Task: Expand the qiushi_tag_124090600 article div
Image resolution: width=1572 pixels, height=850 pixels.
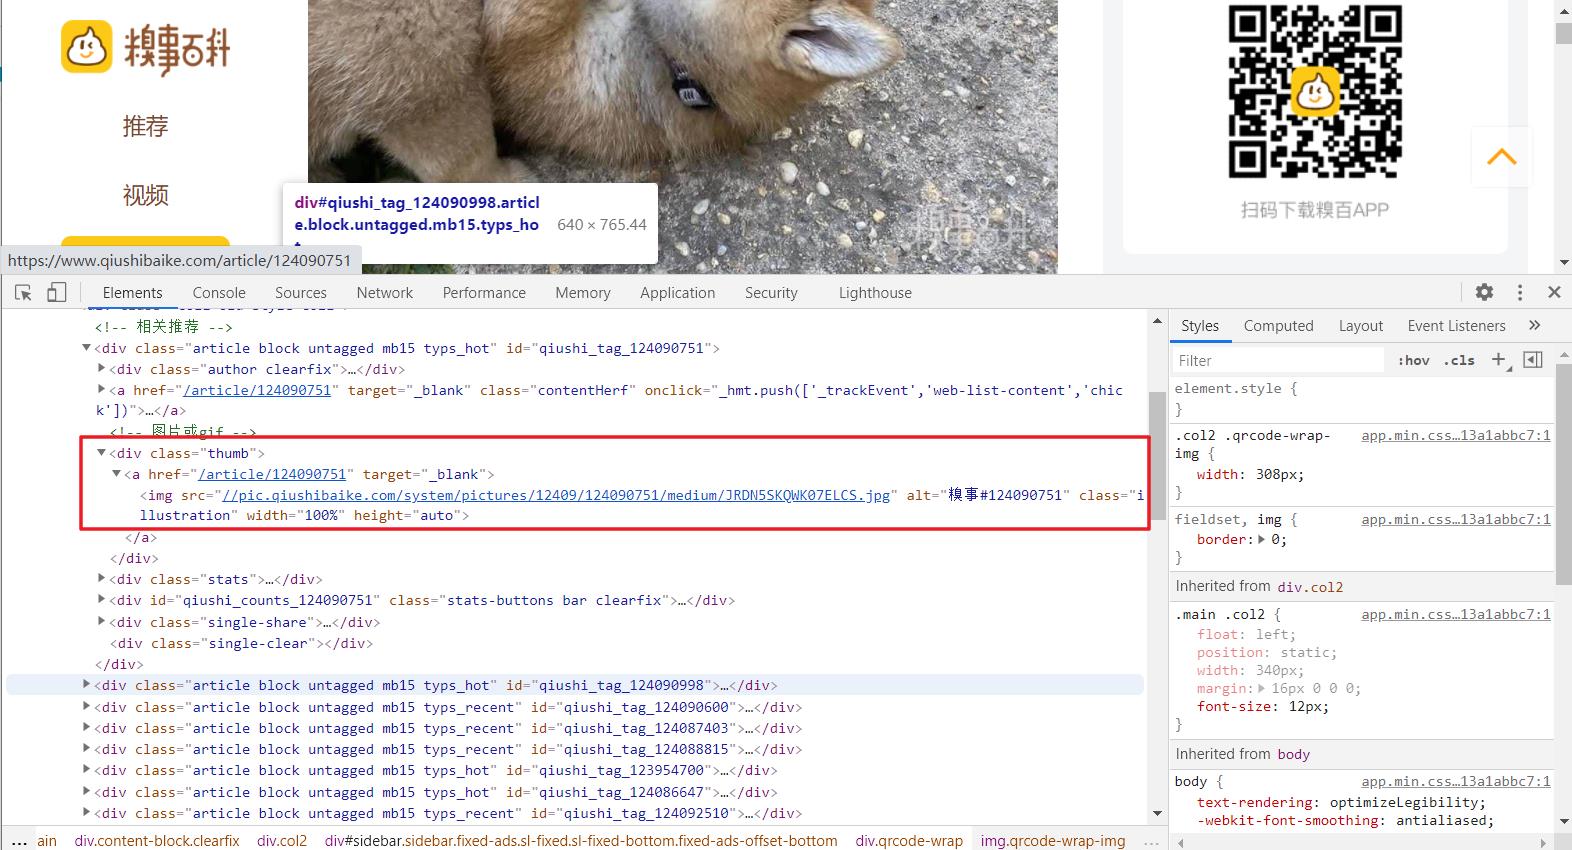Action: (86, 707)
